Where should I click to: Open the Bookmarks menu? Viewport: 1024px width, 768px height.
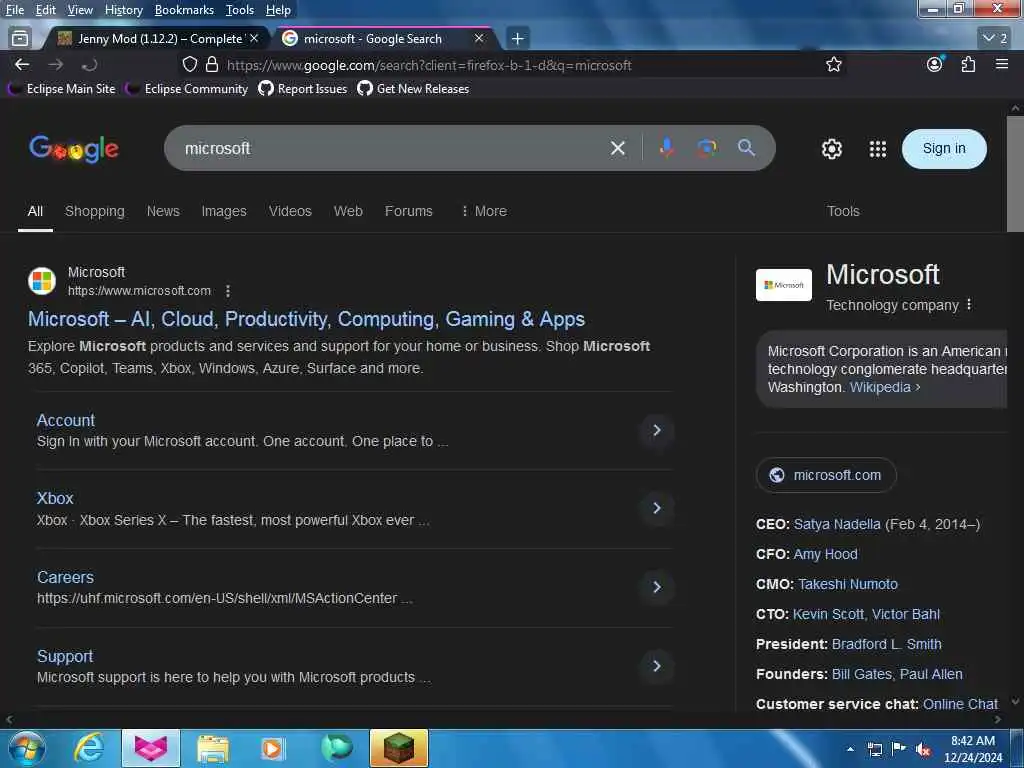pyautogui.click(x=184, y=10)
